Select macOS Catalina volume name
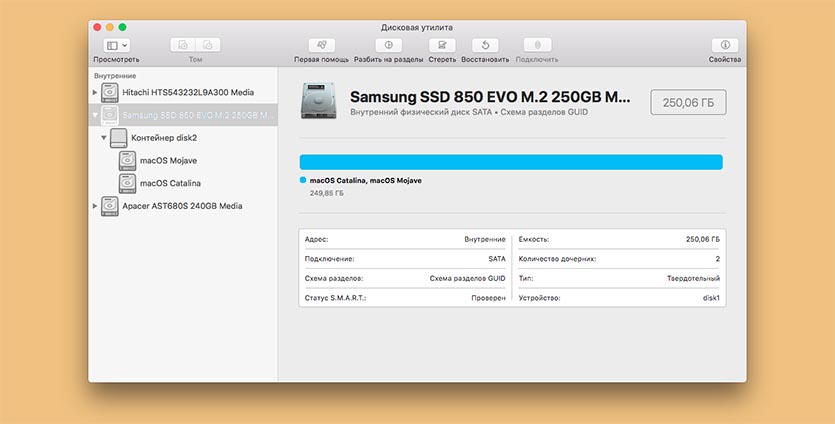Screen dimensions: 835x424 [x=170, y=183]
